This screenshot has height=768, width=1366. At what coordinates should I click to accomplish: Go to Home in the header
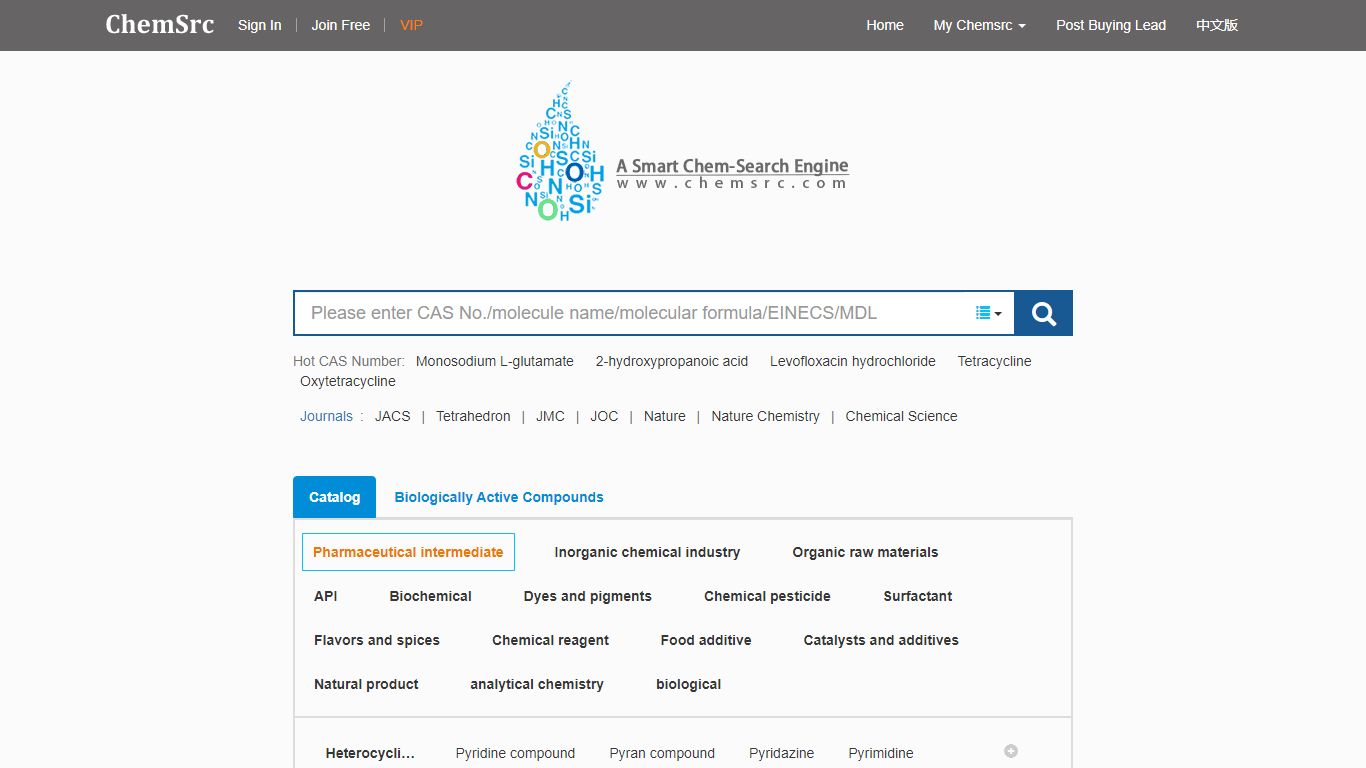tap(885, 25)
